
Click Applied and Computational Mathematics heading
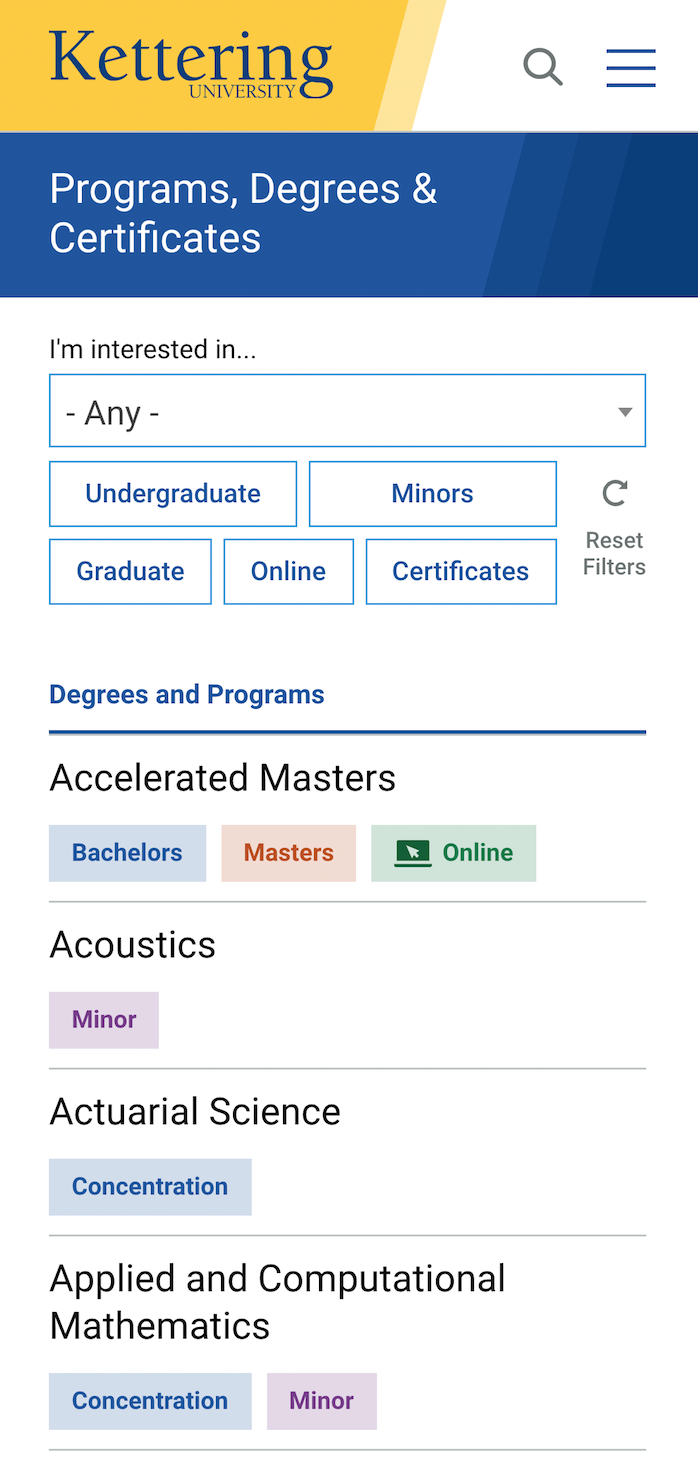point(277,1300)
